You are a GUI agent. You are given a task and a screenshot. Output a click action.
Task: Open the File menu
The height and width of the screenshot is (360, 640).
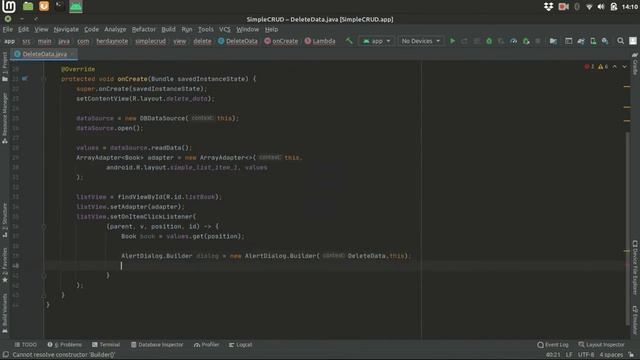point(8,29)
